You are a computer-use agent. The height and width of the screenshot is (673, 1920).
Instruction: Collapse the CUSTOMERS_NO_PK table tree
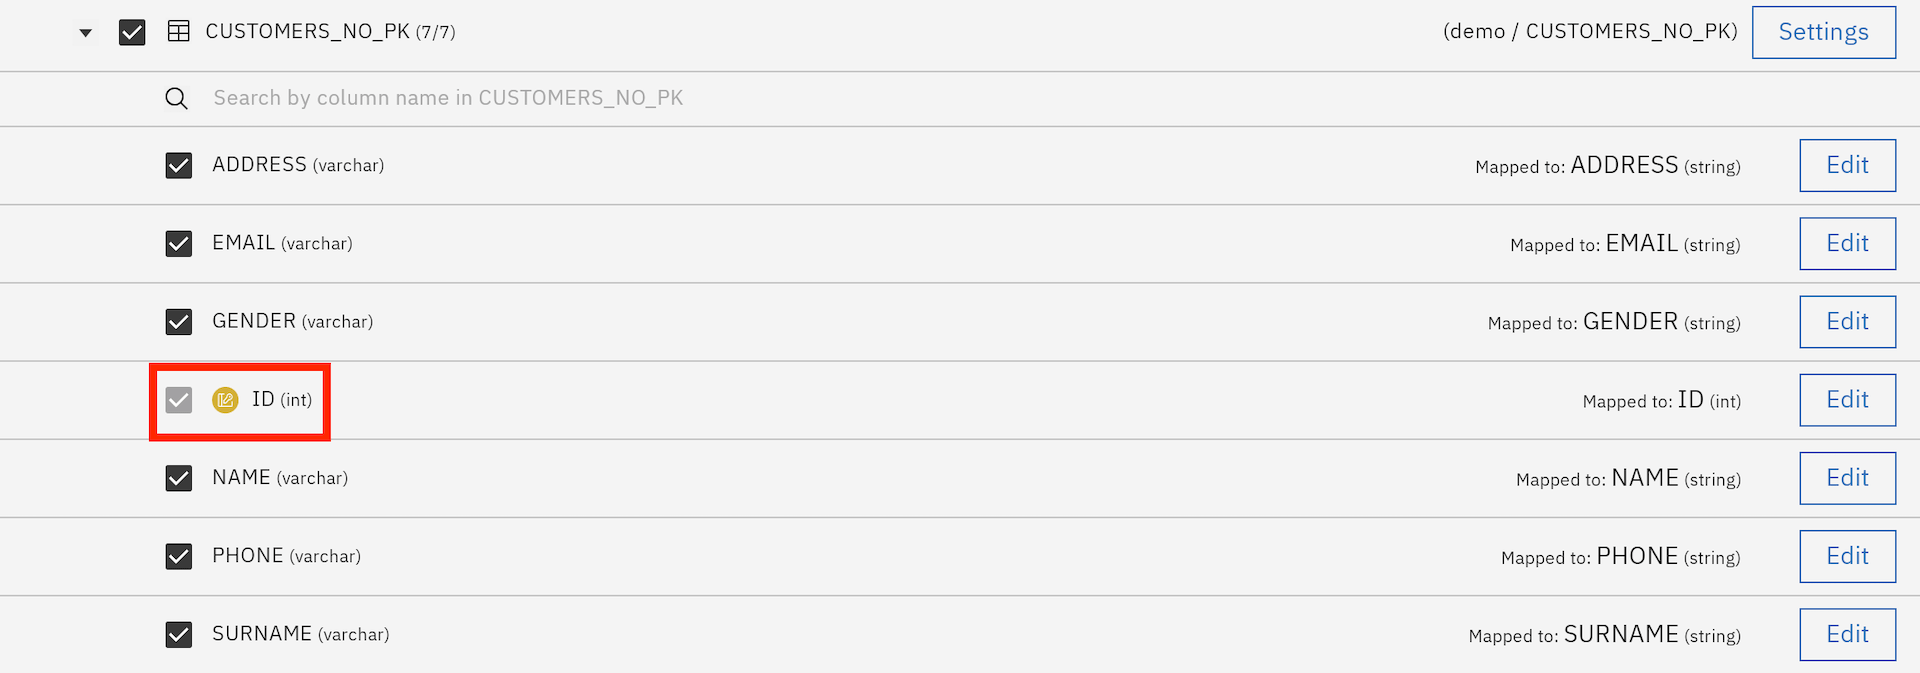[86, 33]
